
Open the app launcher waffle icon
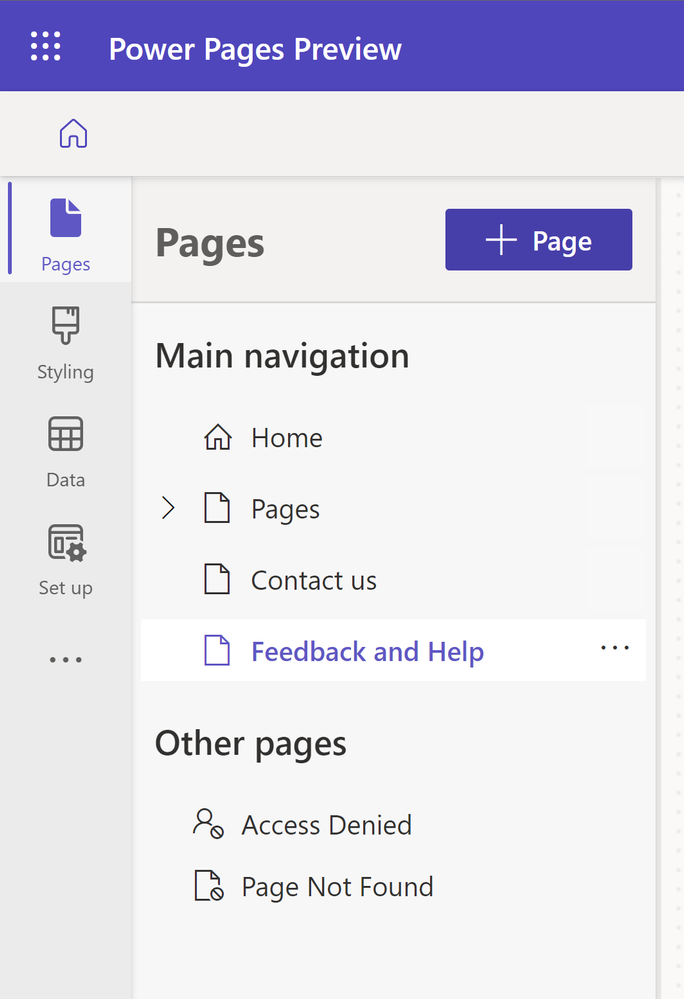[x=46, y=47]
